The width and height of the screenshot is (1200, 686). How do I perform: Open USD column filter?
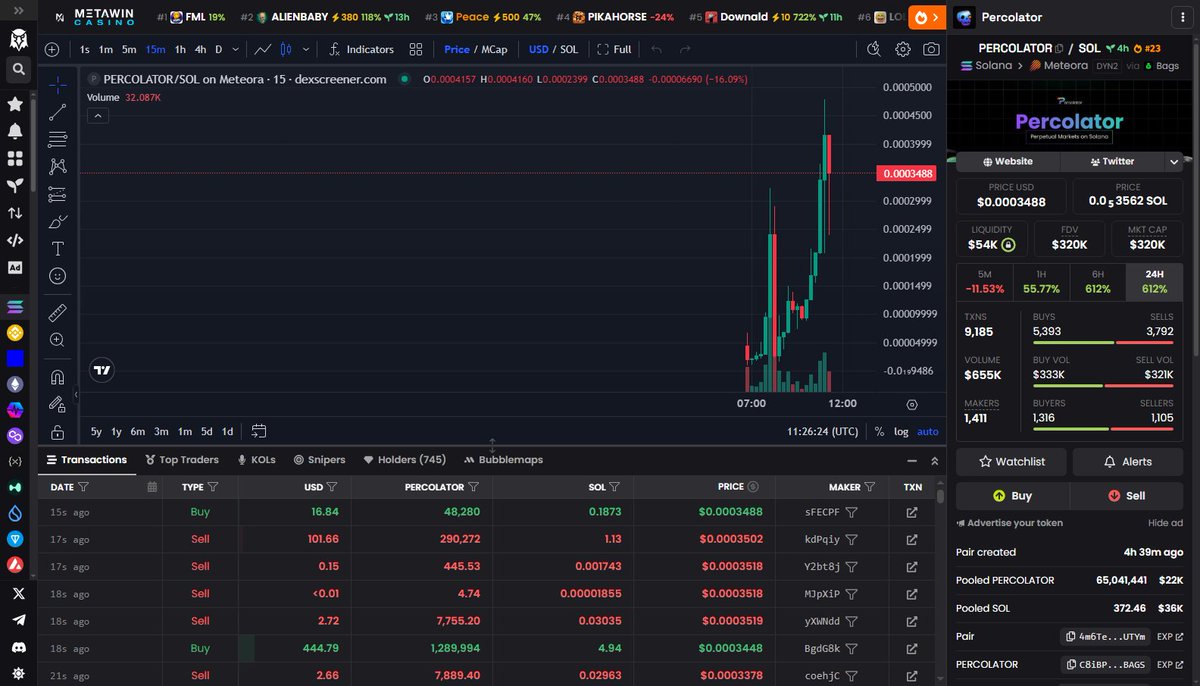(x=331, y=487)
